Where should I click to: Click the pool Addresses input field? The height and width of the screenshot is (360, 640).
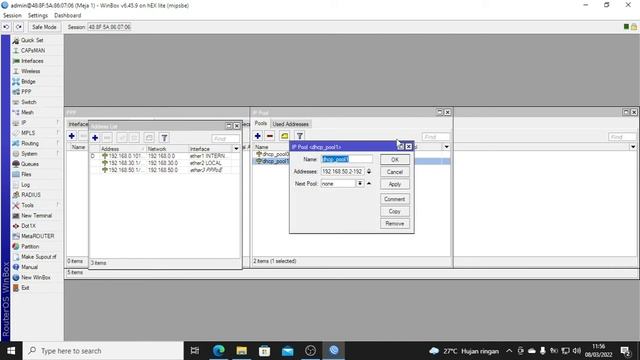[x=342, y=171]
